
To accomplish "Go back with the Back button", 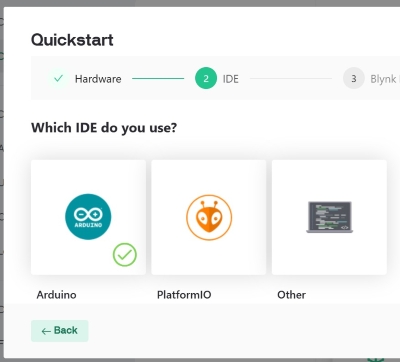I will 60,331.
